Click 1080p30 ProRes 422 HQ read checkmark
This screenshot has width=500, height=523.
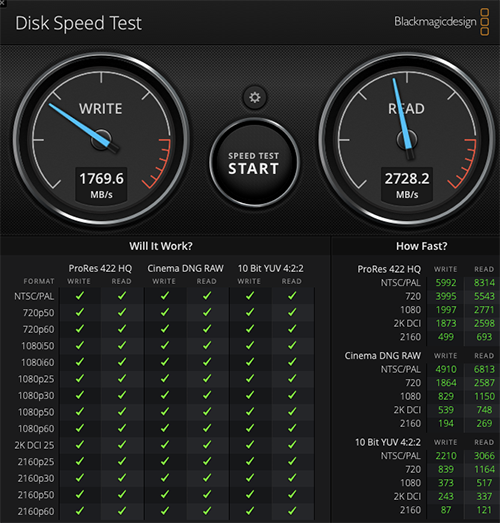point(122,395)
